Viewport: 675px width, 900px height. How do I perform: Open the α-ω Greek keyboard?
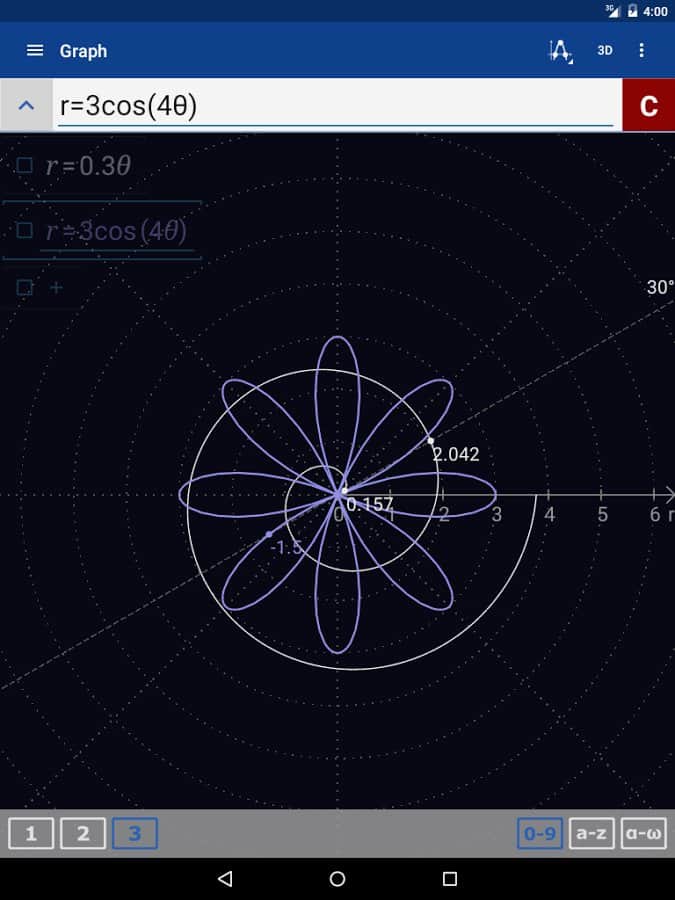point(643,833)
